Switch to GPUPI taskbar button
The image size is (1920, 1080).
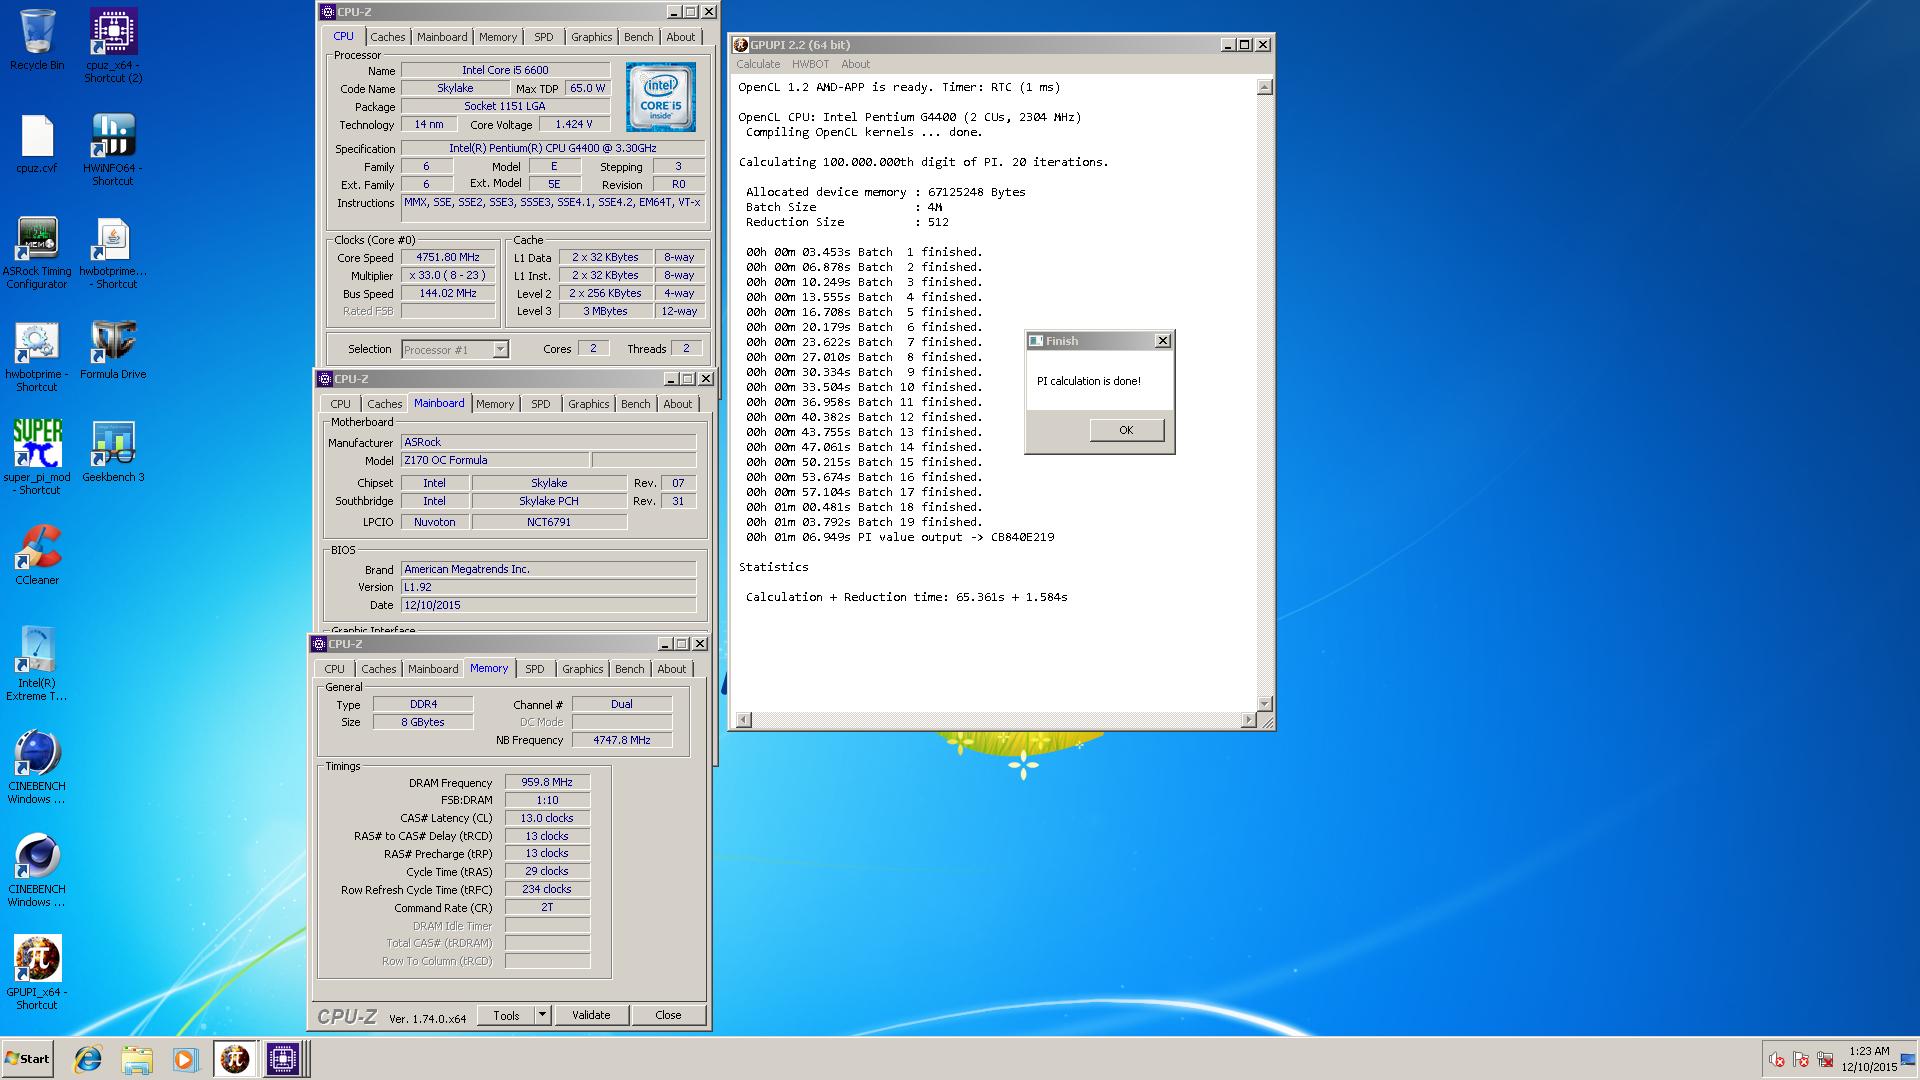235,1059
